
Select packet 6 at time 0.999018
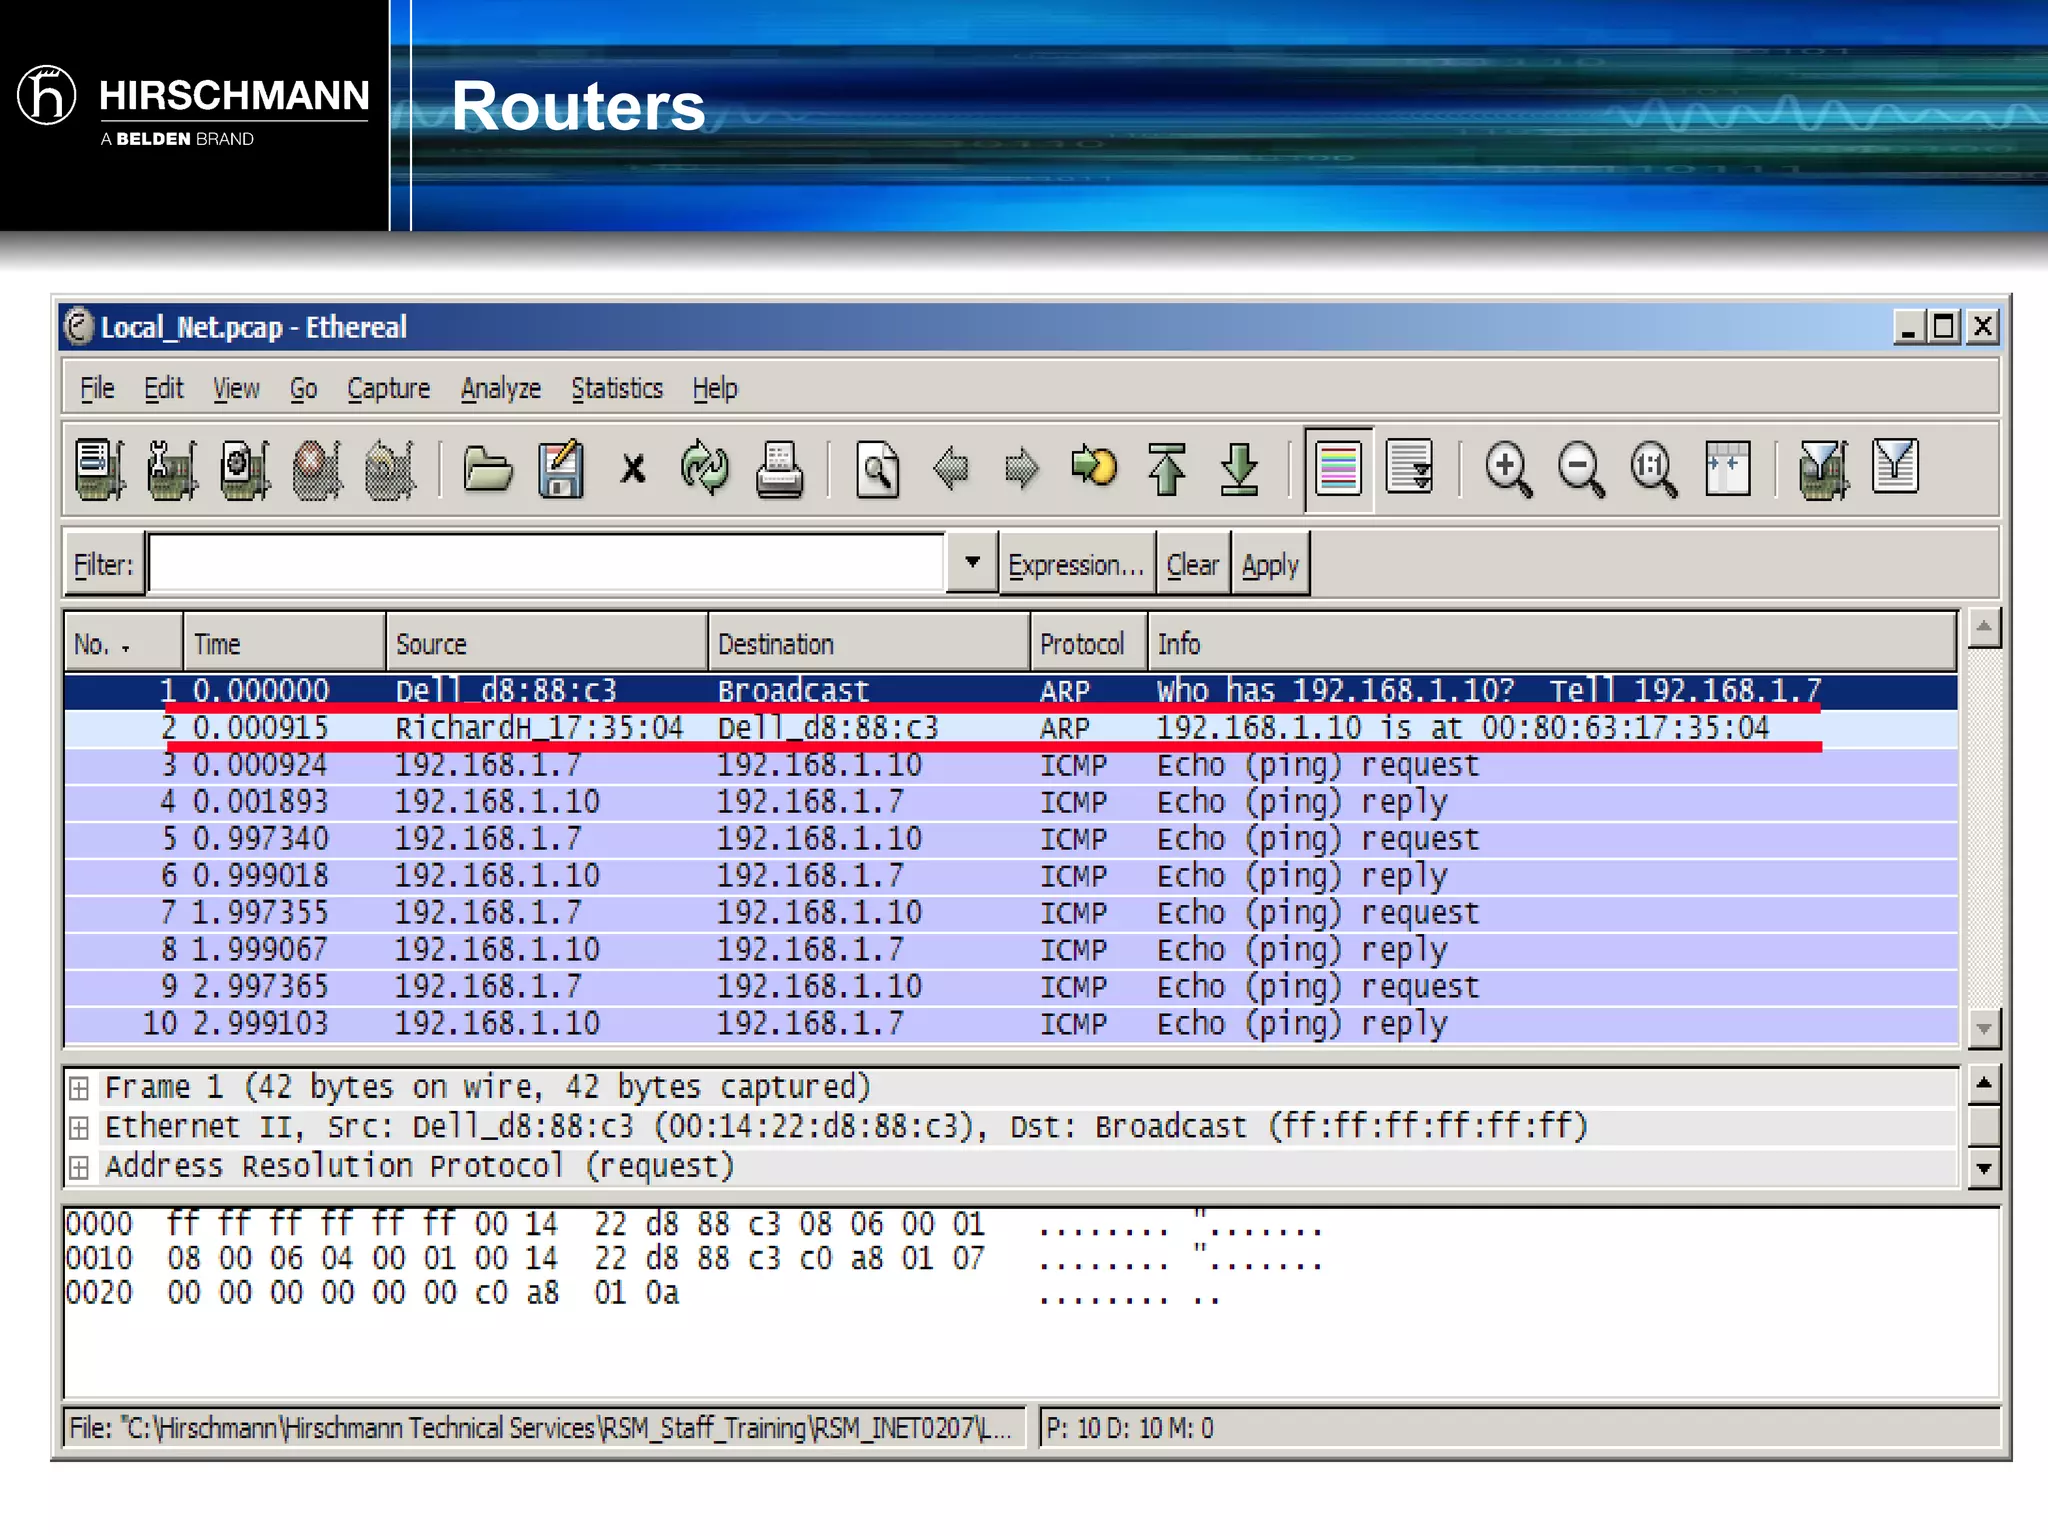1011,876
